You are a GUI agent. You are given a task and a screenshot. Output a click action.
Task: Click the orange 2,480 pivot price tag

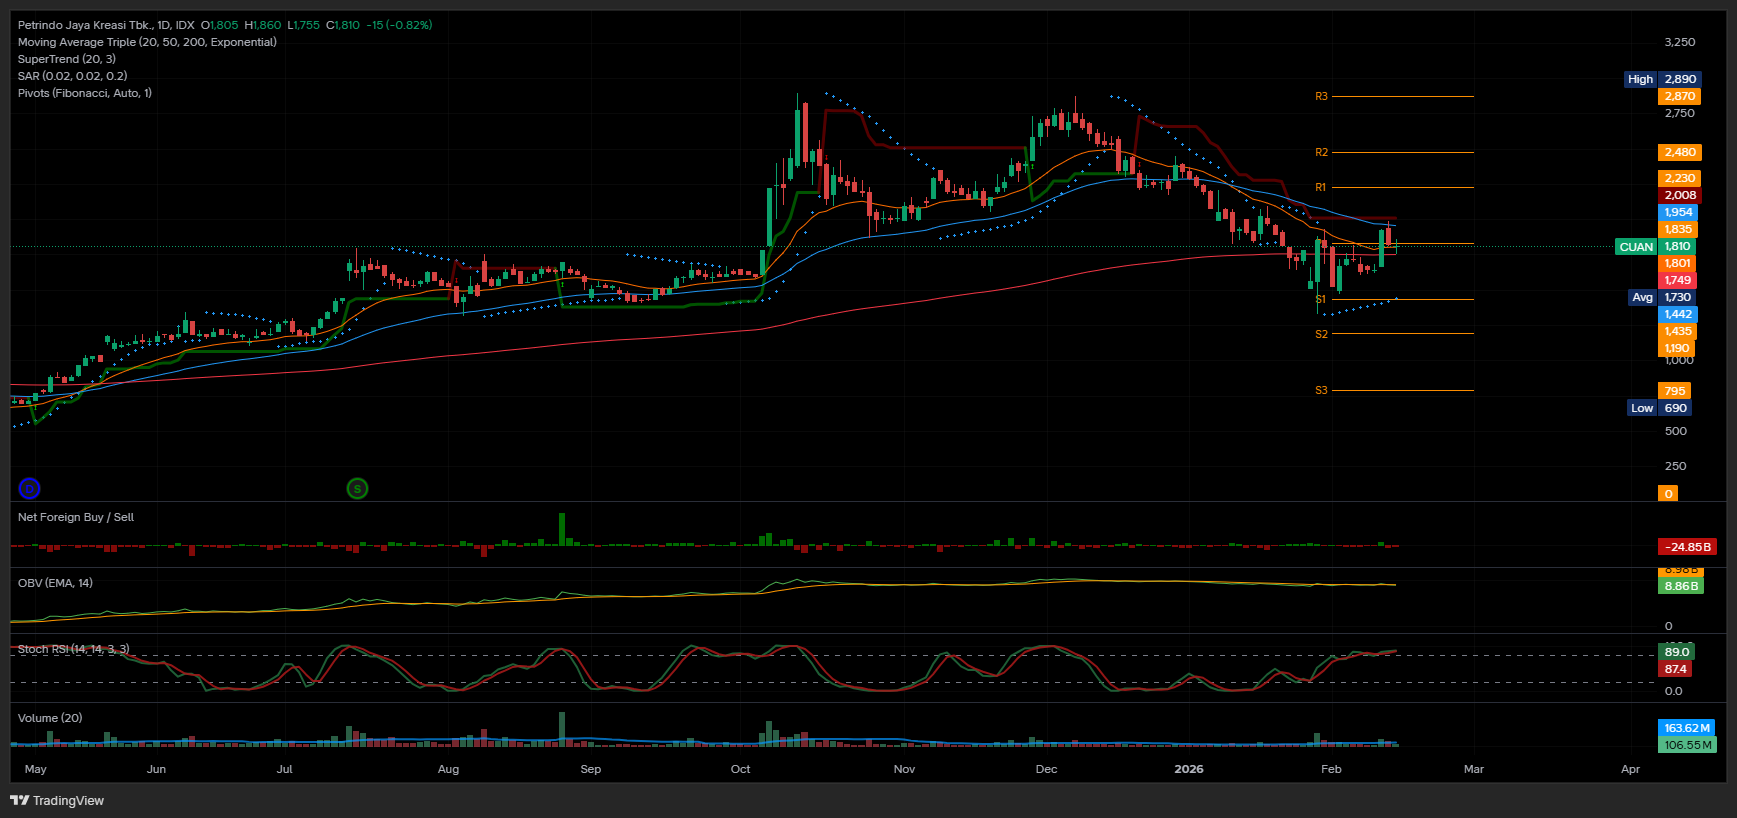coord(1679,152)
